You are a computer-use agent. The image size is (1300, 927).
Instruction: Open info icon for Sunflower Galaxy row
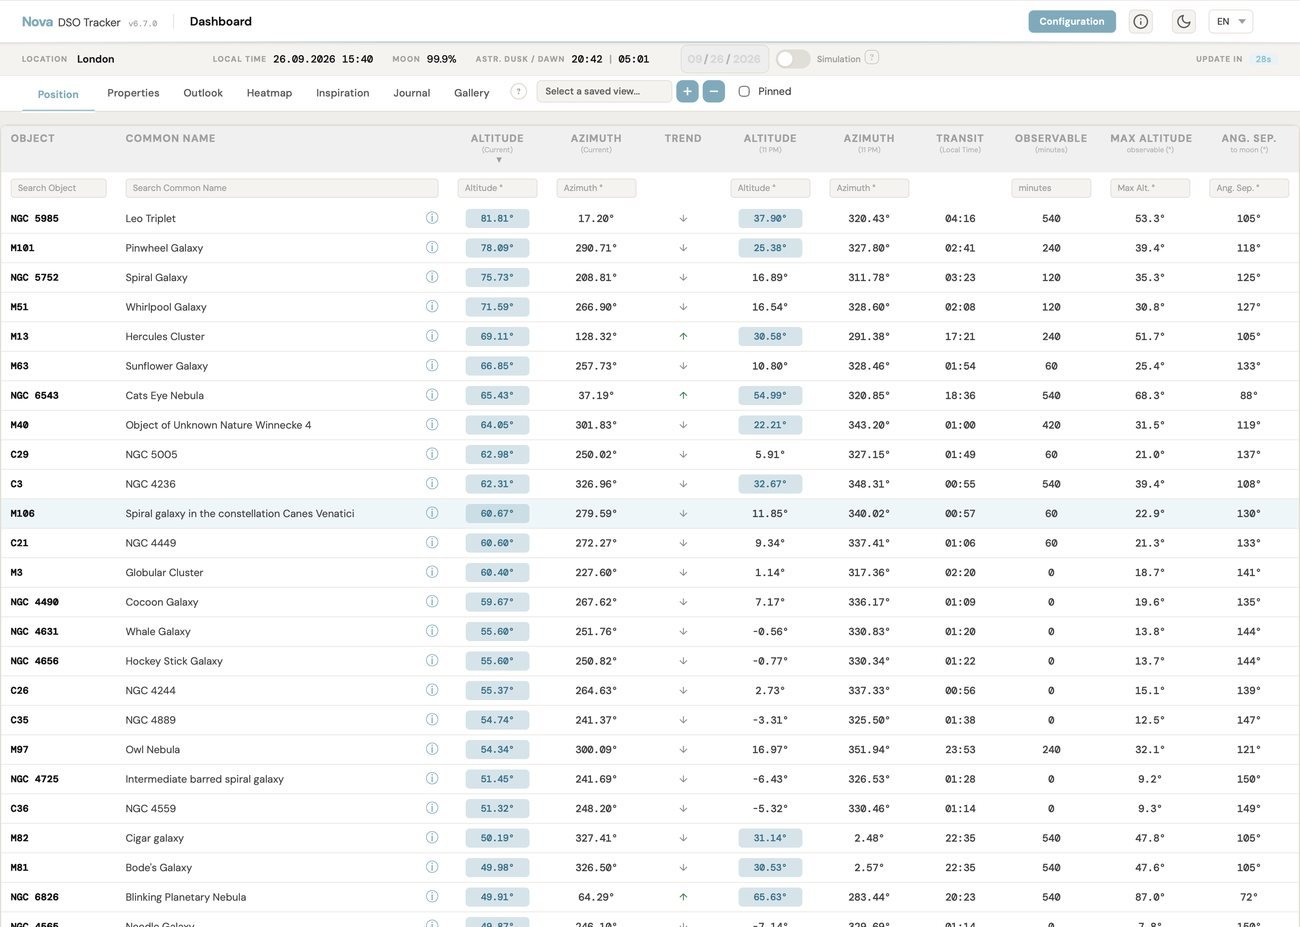(432, 365)
